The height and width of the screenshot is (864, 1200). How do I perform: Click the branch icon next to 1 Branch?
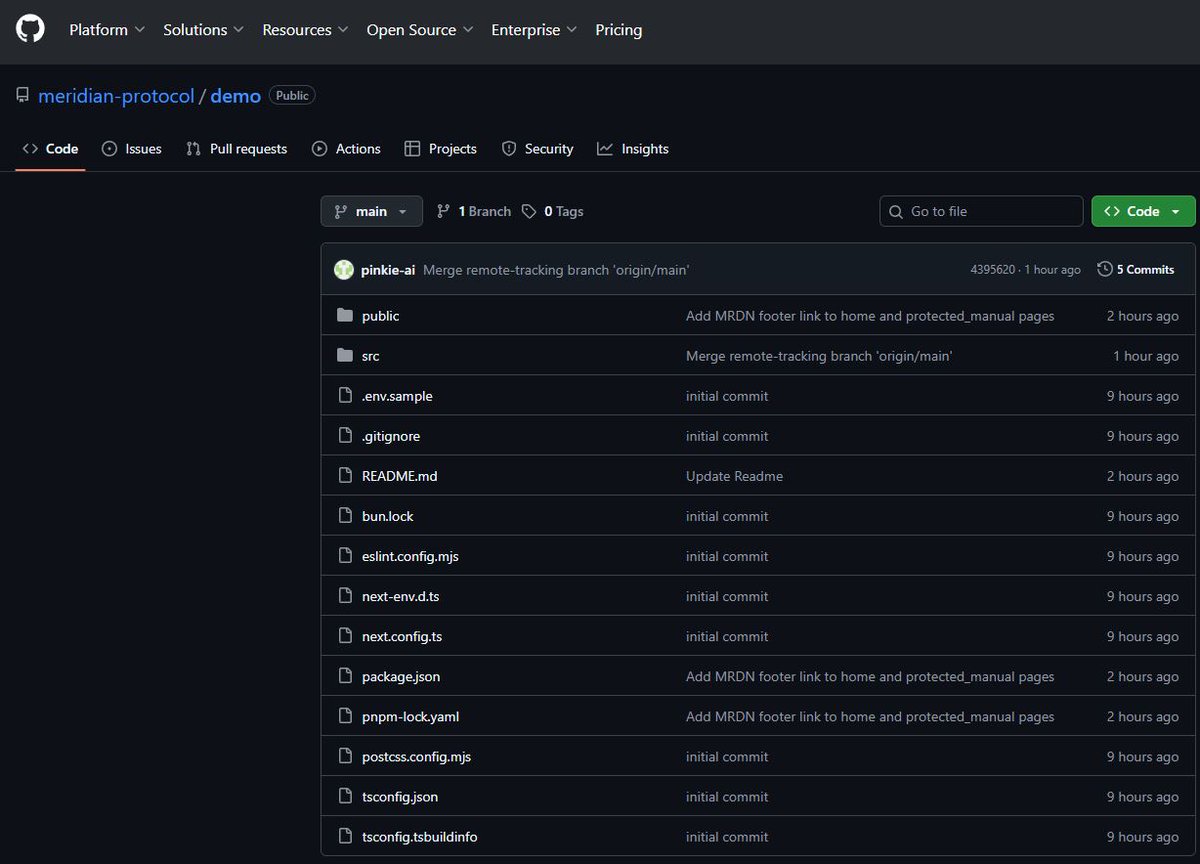(x=442, y=211)
